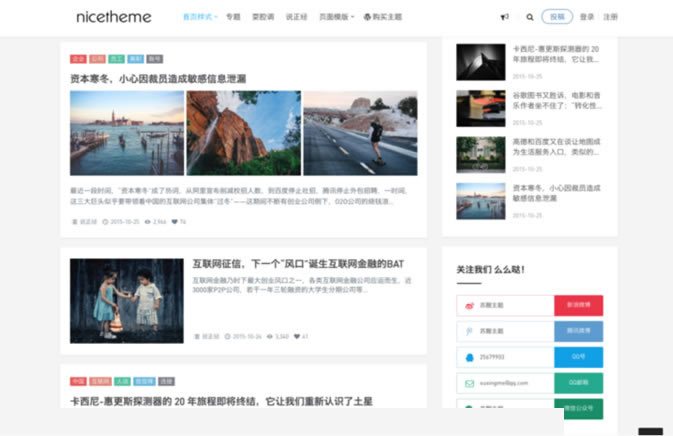Click the clock date icon in the 互联网征信 article meta row

tap(227, 336)
